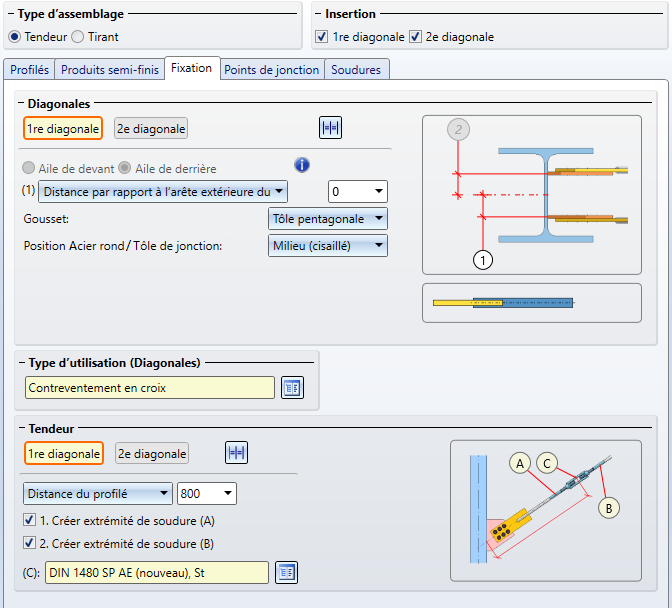Select 2e diagonale button under Diagonales
Screen dimensions: 672x608
coord(151,128)
